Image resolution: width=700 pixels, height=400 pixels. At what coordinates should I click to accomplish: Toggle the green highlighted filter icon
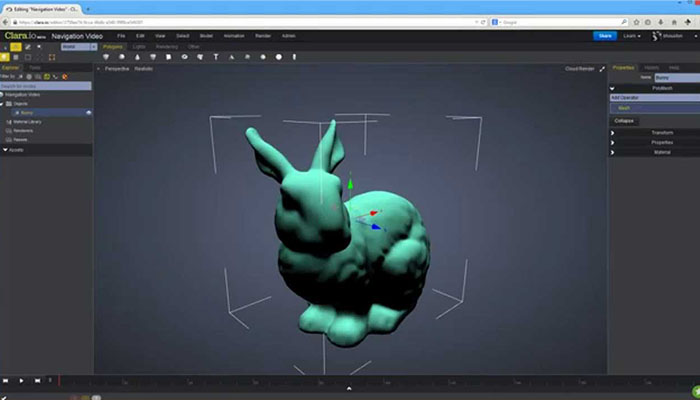(47, 77)
